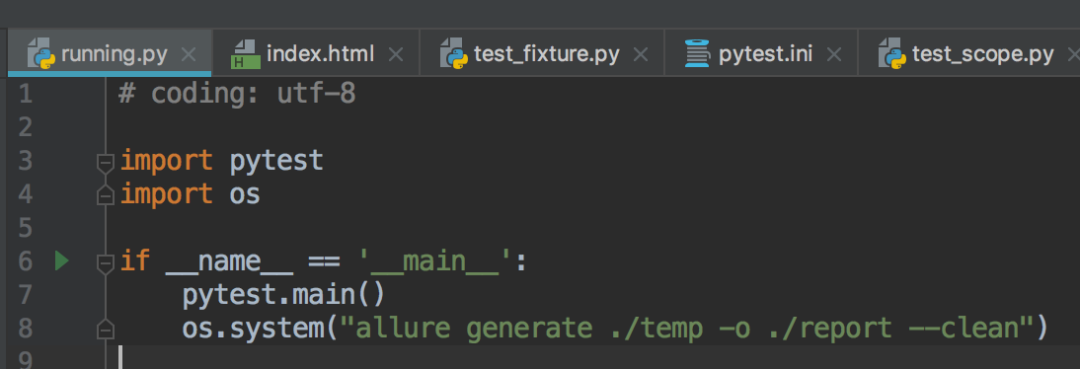Click line number 1 in the gutter

[x=25, y=94]
